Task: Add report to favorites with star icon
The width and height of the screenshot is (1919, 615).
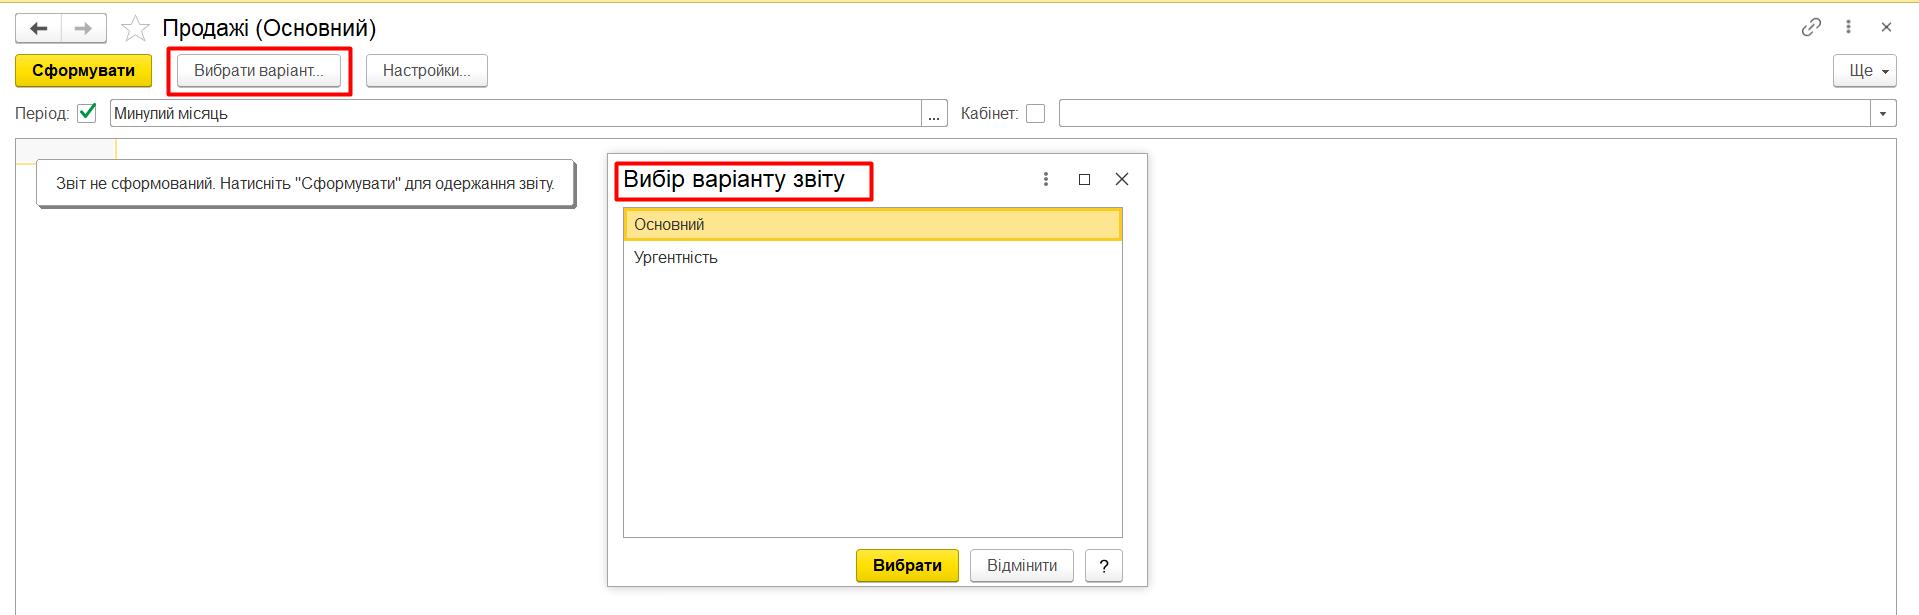Action: [x=135, y=28]
